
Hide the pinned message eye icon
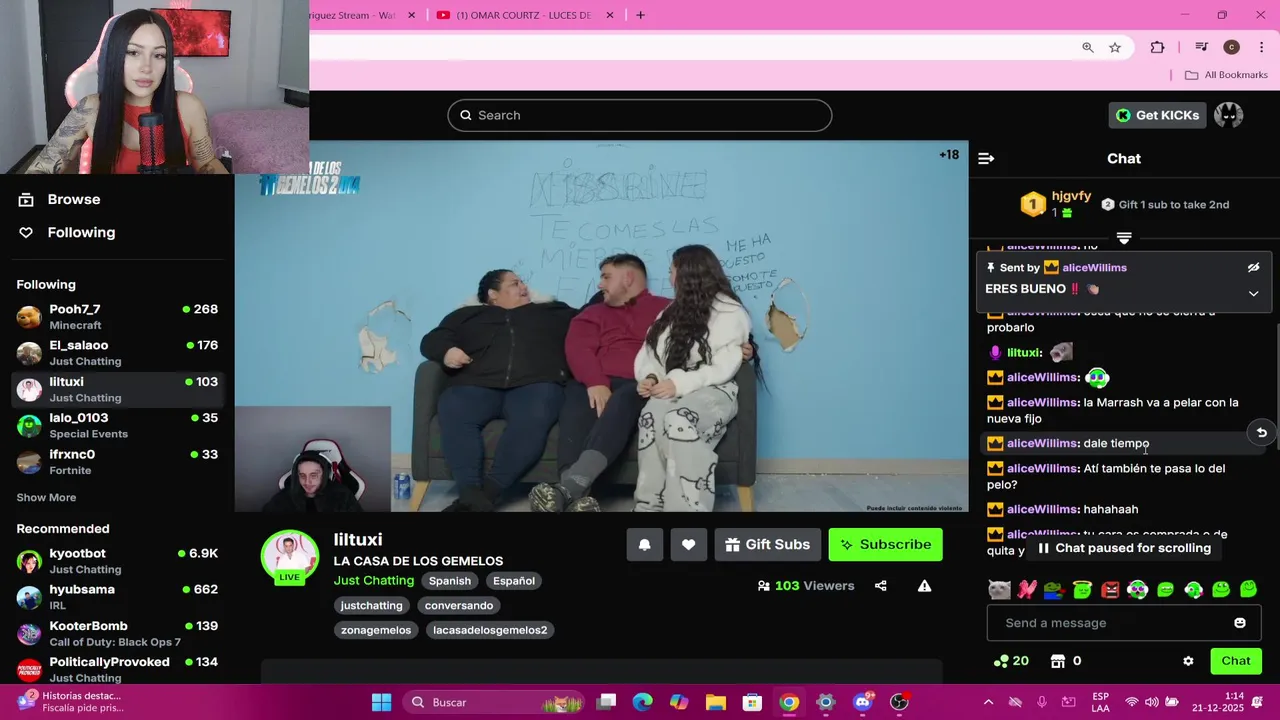point(1253,268)
